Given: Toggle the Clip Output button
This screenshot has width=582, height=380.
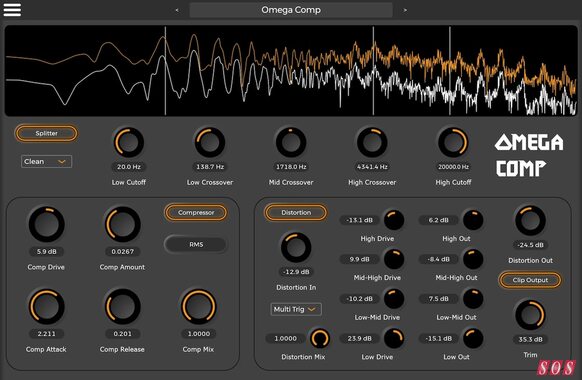Looking at the screenshot, I should coord(530,280).
